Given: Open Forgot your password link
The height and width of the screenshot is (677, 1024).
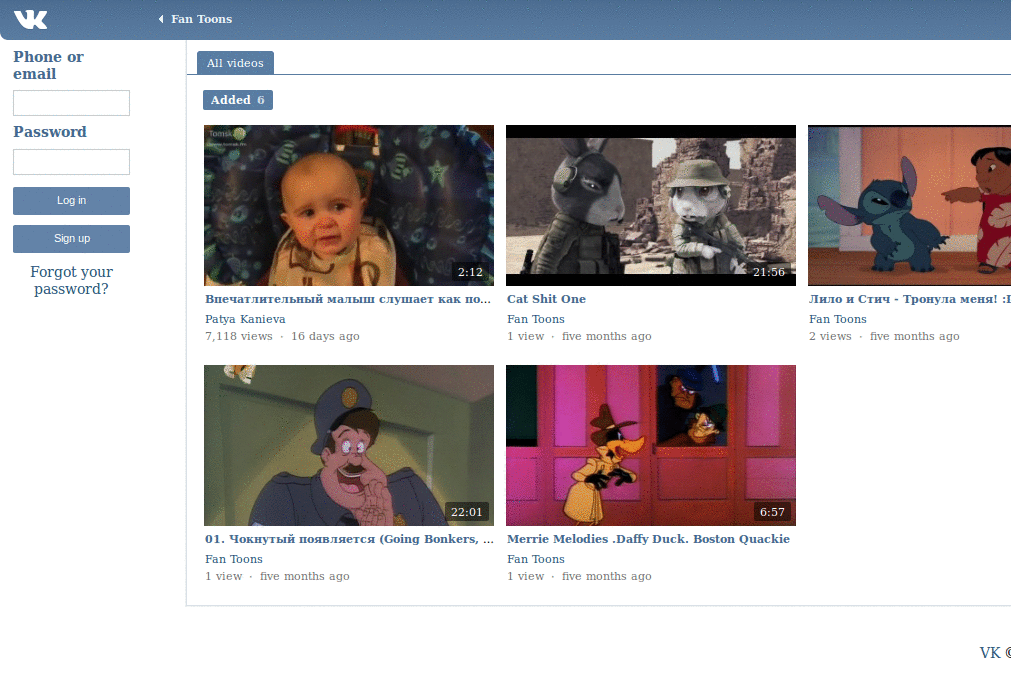Looking at the screenshot, I should [71, 280].
